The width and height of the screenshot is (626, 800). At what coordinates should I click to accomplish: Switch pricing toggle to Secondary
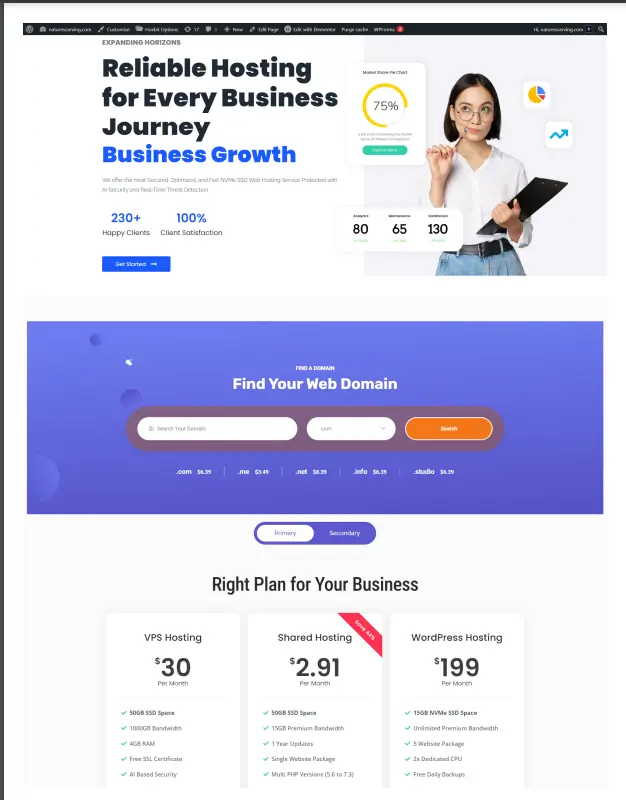point(344,533)
